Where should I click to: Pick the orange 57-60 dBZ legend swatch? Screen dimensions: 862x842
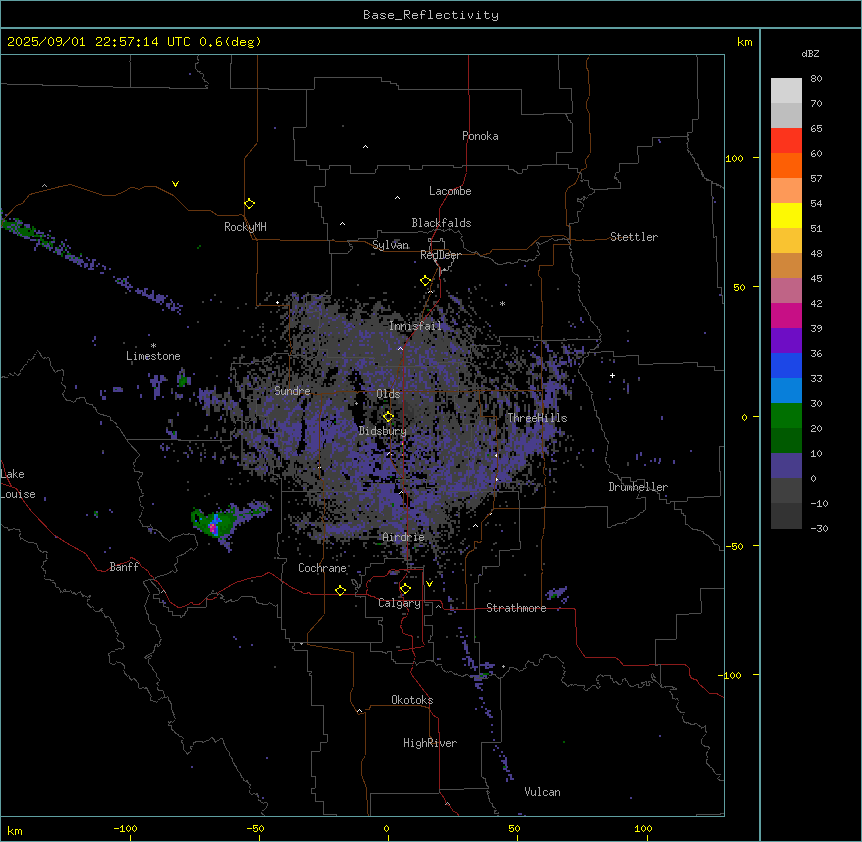click(x=786, y=165)
